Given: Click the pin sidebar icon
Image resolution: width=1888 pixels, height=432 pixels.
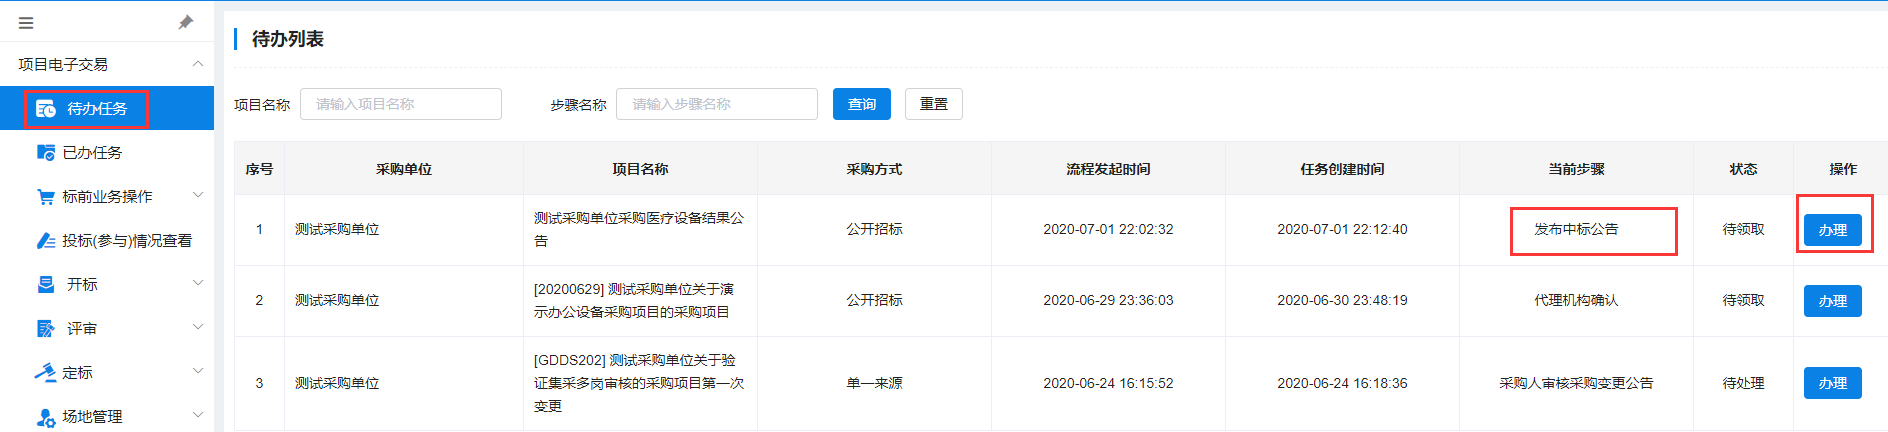Looking at the screenshot, I should tap(185, 22).
